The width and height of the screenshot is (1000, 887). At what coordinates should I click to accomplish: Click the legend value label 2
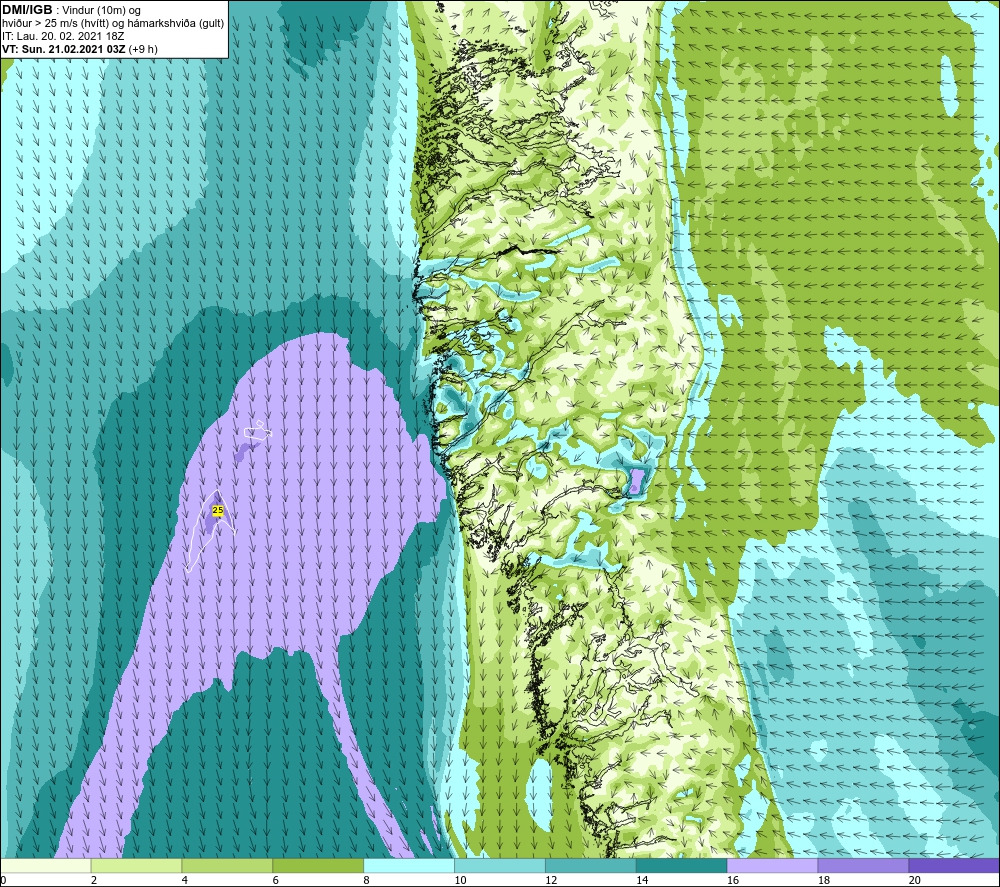point(94,880)
